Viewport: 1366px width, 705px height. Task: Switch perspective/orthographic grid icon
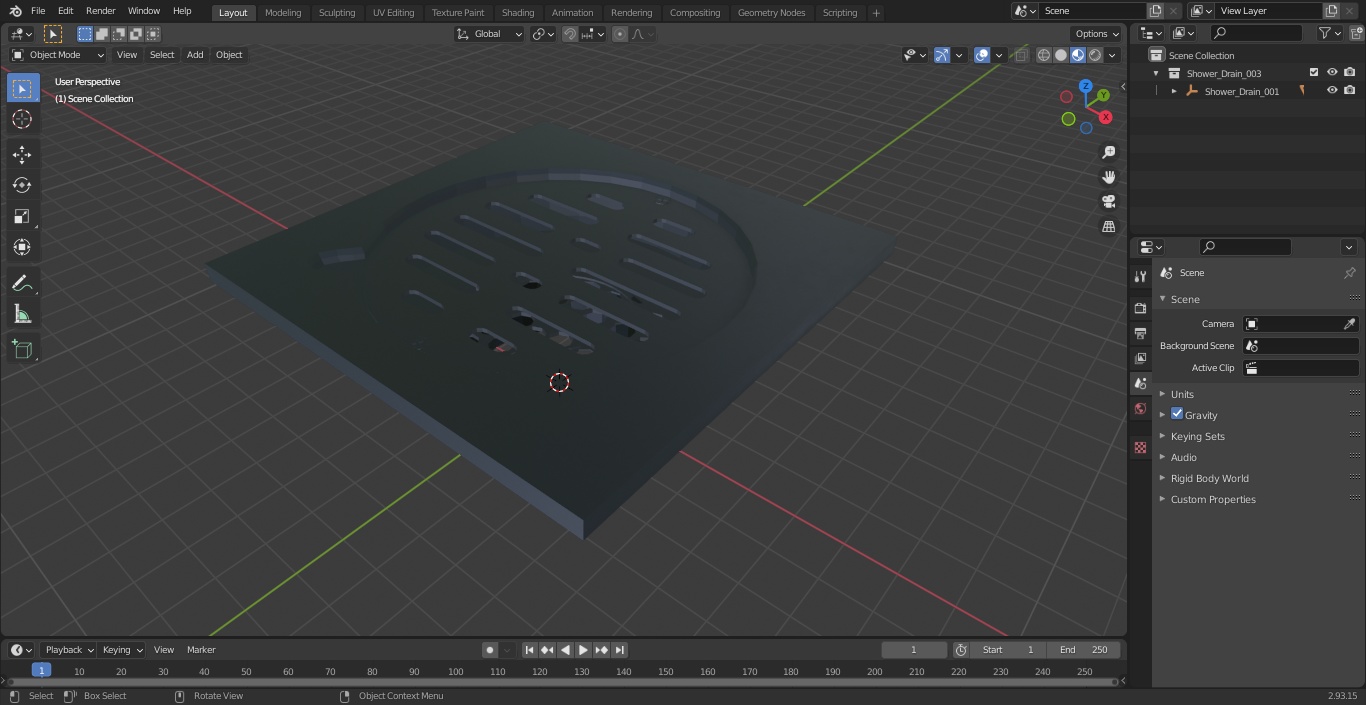click(1108, 227)
